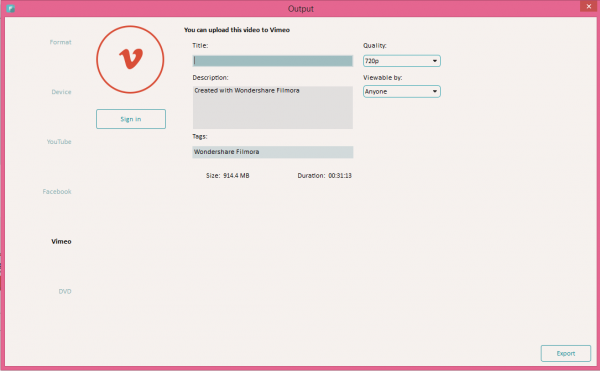
Task: Switch to the Device tab
Action: pyautogui.click(x=61, y=92)
